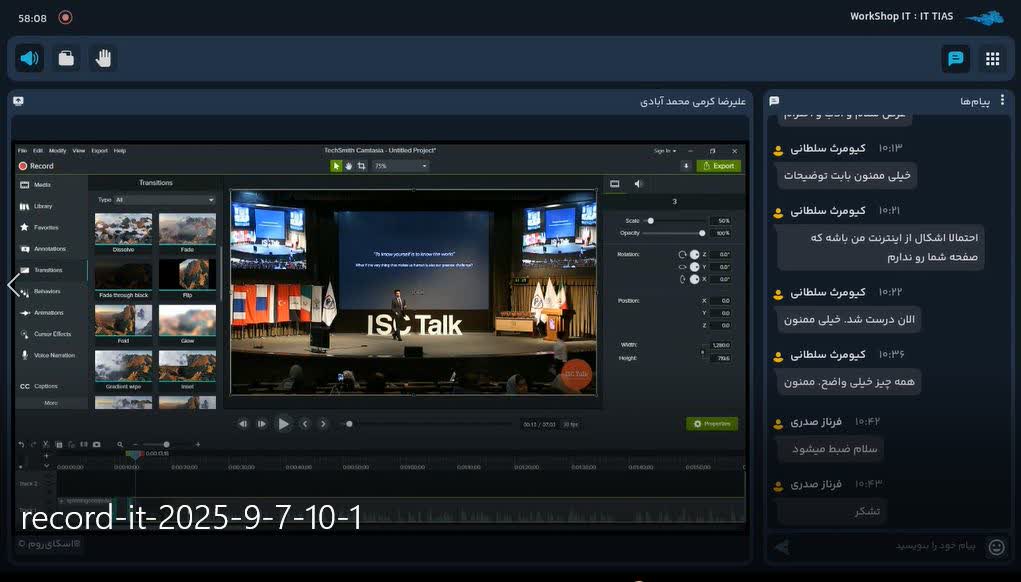Click the green Export button
Screen dimensions: 1021x582
(x=718, y=166)
